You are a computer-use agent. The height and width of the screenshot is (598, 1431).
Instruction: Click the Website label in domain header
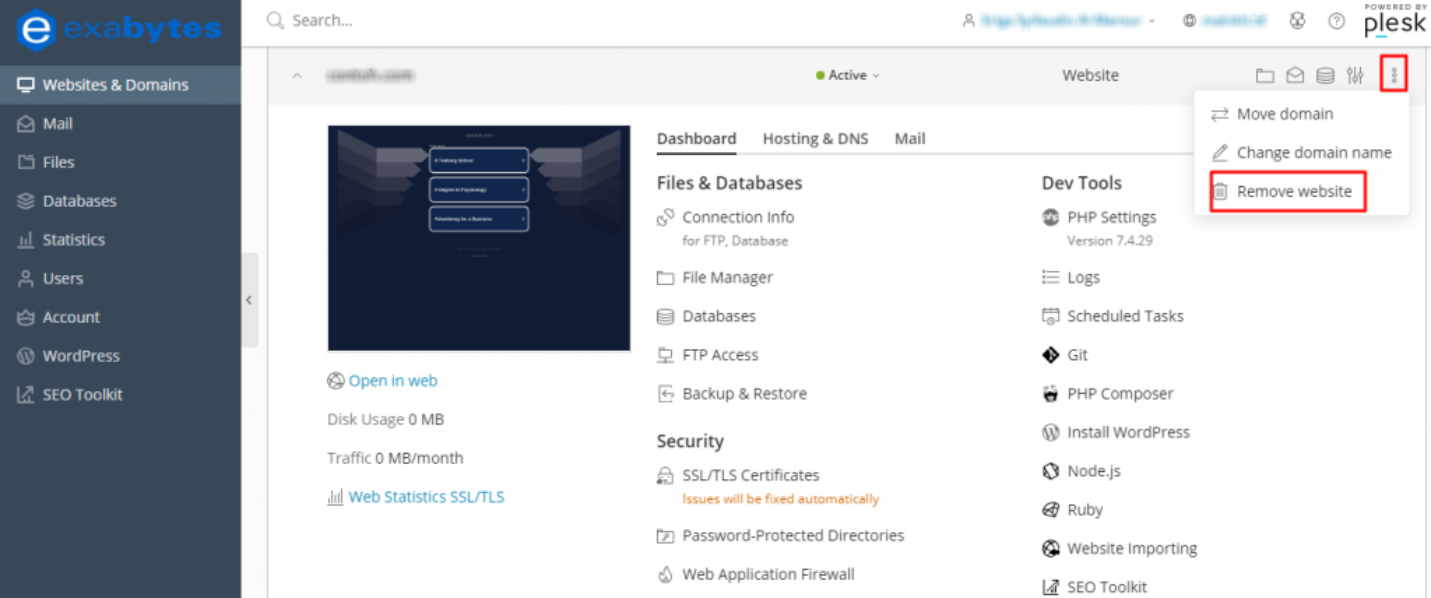pyautogui.click(x=1090, y=75)
